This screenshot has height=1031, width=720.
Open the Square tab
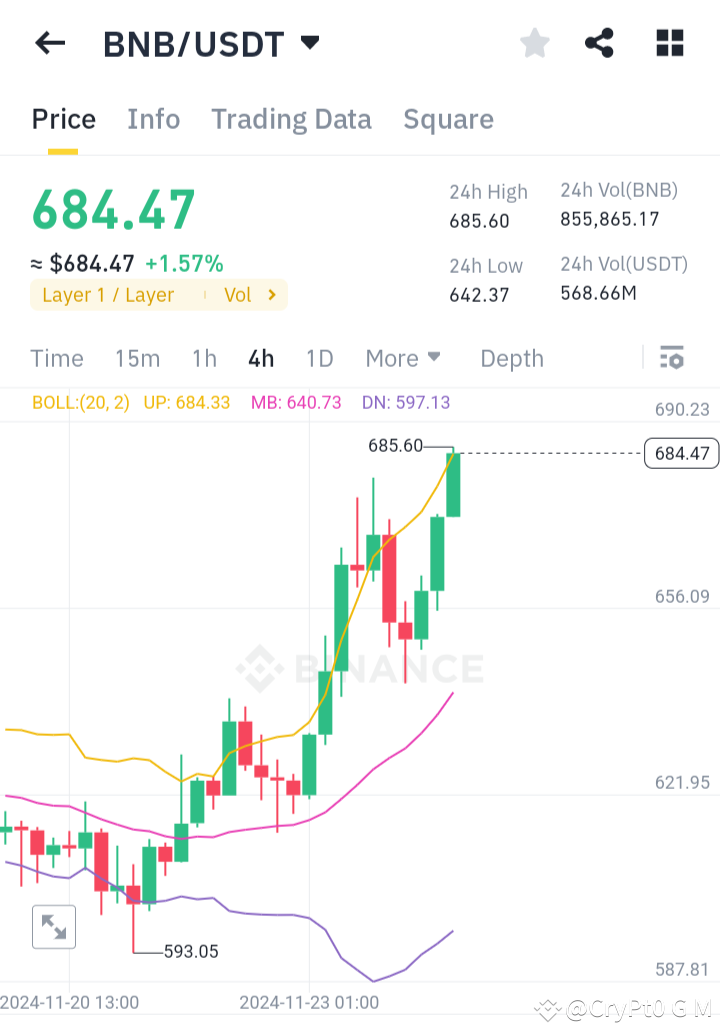448,118
